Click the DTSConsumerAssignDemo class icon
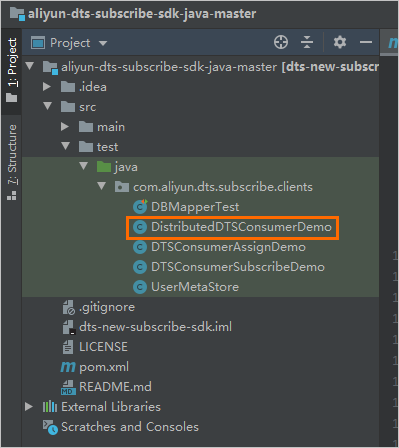Viewport: 399px width, 448px height. click(140, 247)
